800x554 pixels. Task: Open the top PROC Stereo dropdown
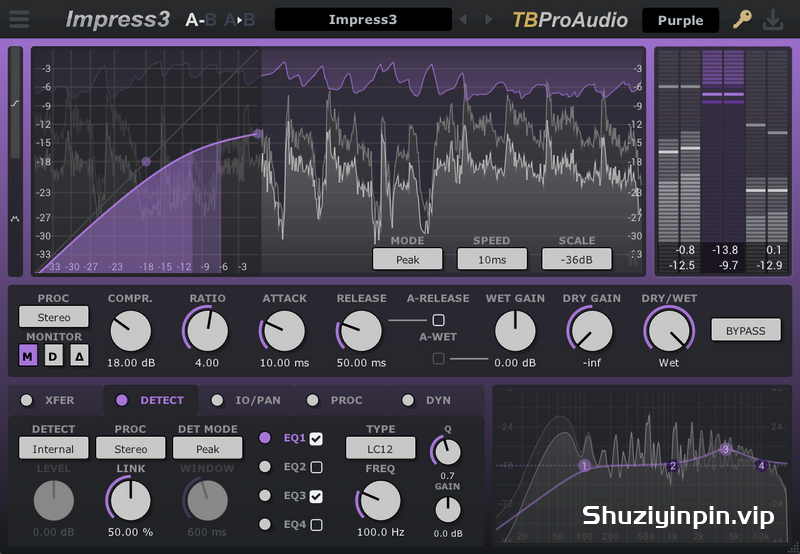coord(54,317)
